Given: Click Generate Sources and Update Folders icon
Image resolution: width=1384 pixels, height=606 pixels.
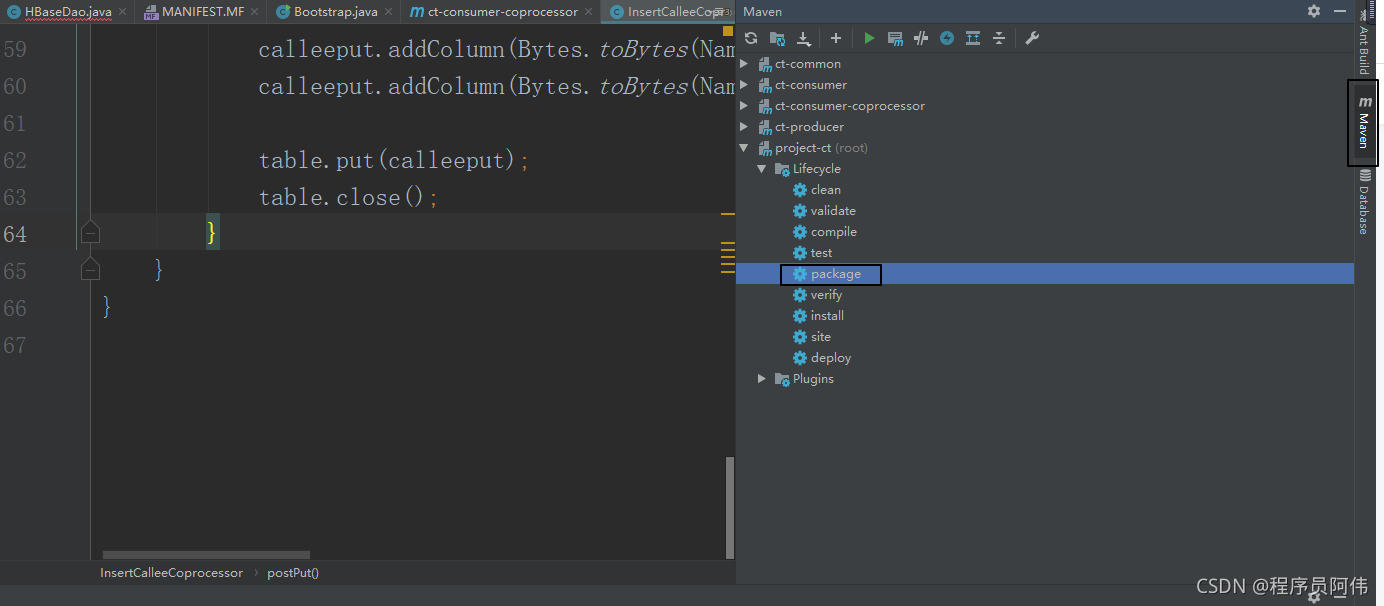Looking at the screenshot, I should (777, 38).
